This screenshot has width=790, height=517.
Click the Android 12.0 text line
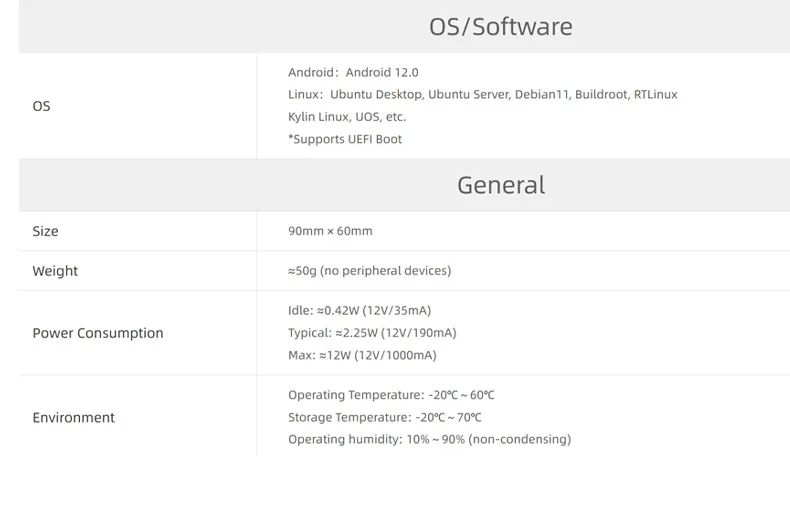353,73
